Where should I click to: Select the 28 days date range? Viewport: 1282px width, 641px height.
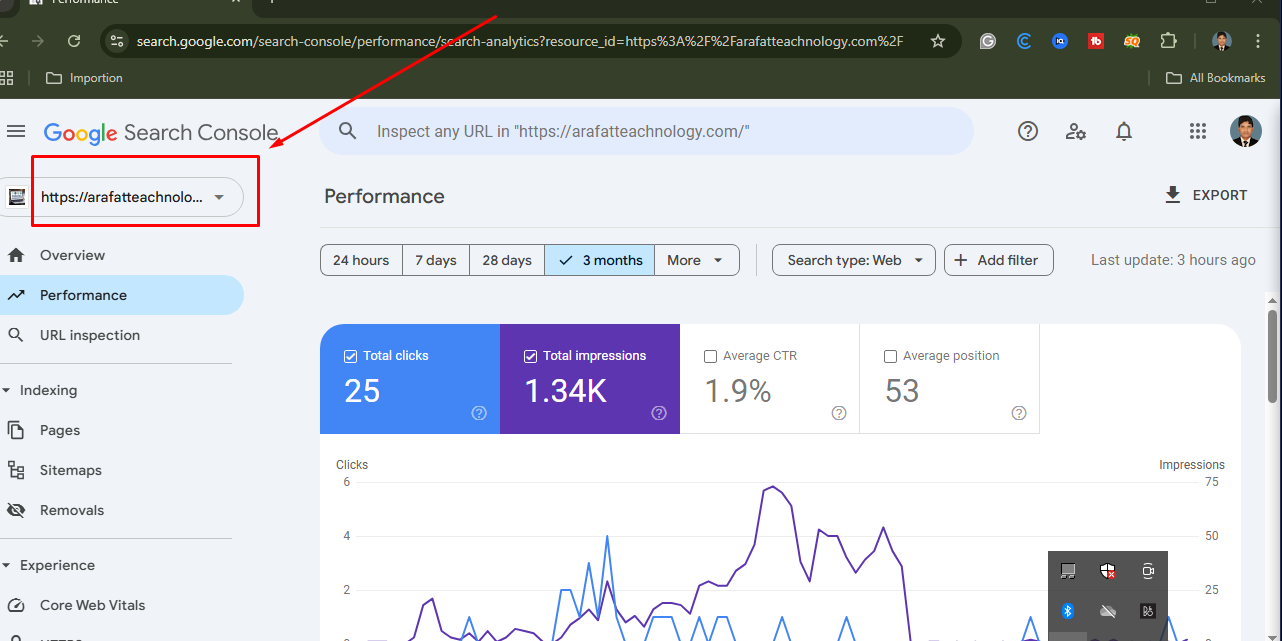[507, 260]
